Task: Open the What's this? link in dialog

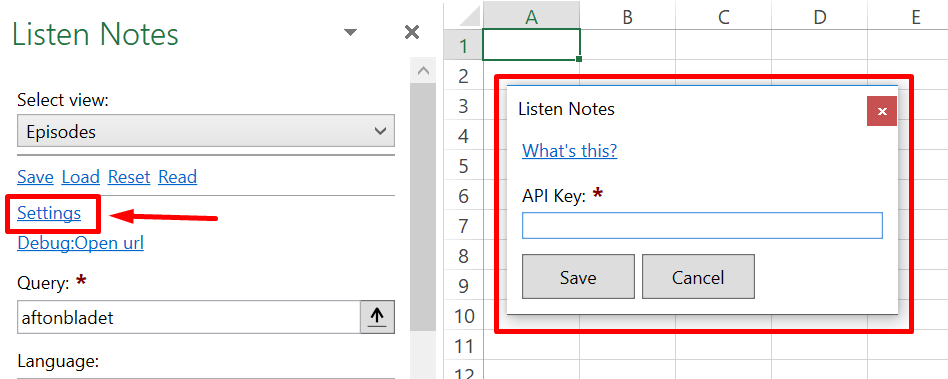Action: coord(570,151)
